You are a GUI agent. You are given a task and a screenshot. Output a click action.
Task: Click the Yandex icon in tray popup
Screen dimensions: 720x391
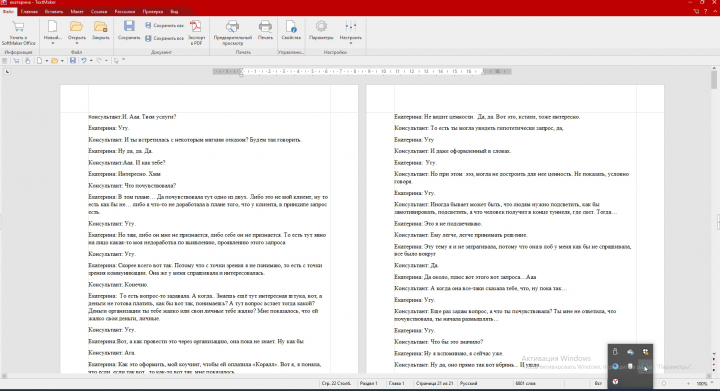click(615, 381)
